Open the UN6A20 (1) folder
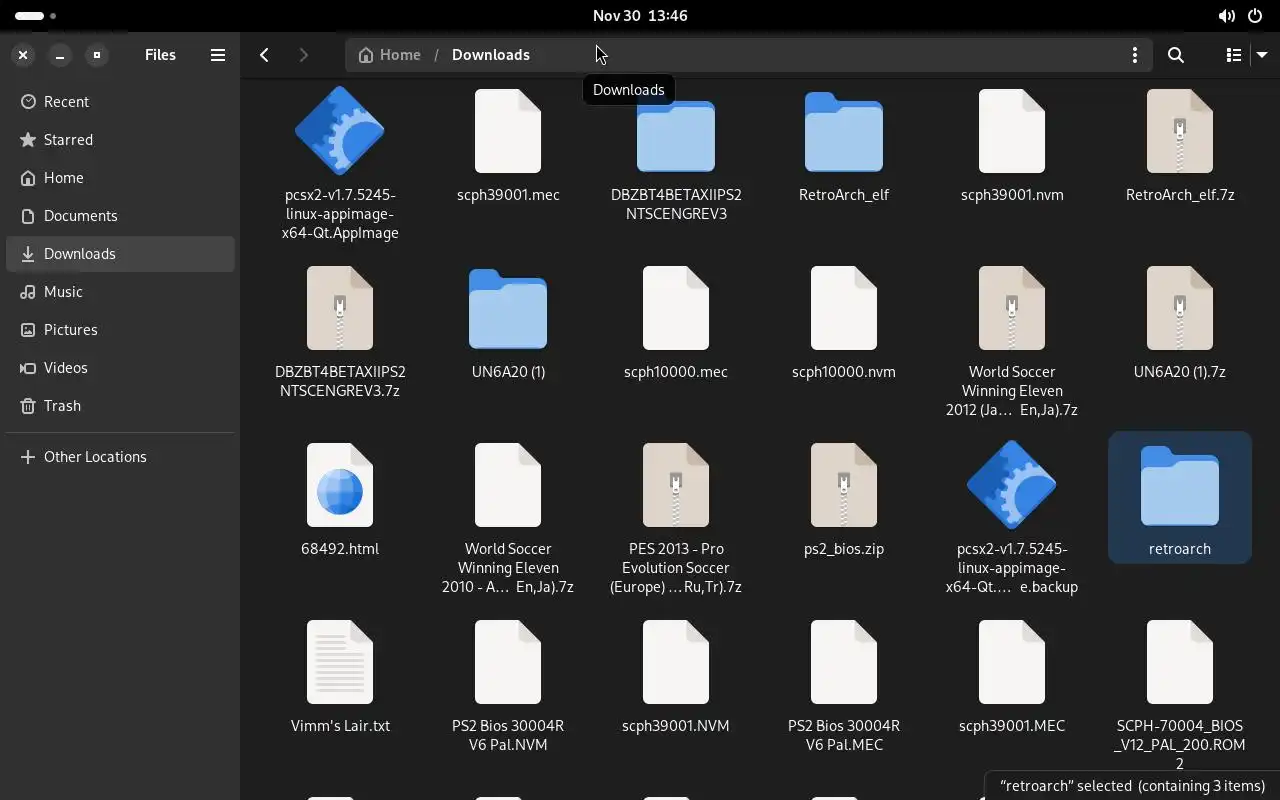This screenshot has height=800, width=1280. (508, 310)
